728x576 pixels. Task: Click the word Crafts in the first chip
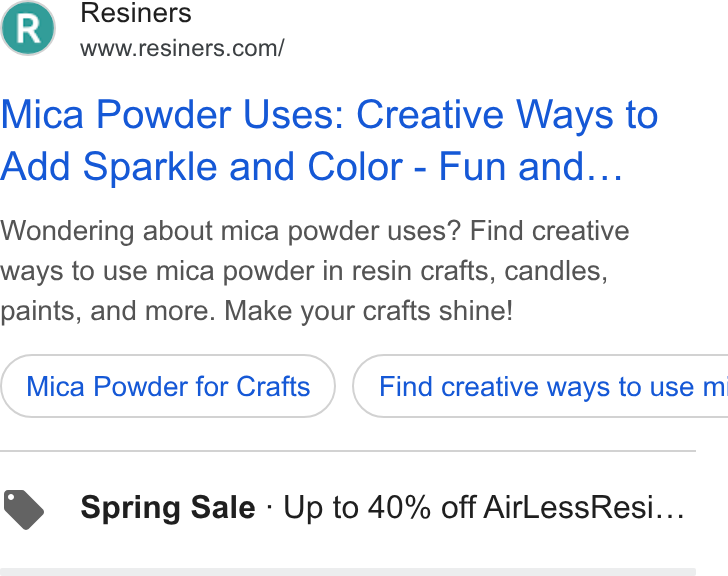[273, 386]
